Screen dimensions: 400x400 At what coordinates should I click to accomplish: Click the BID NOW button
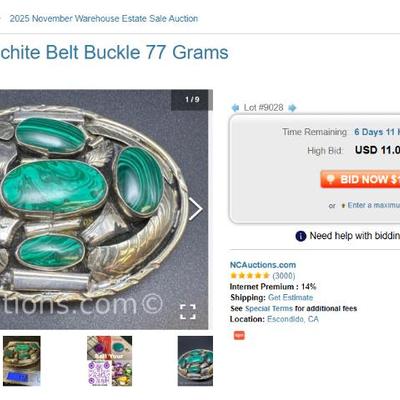(x=360, y=179)
